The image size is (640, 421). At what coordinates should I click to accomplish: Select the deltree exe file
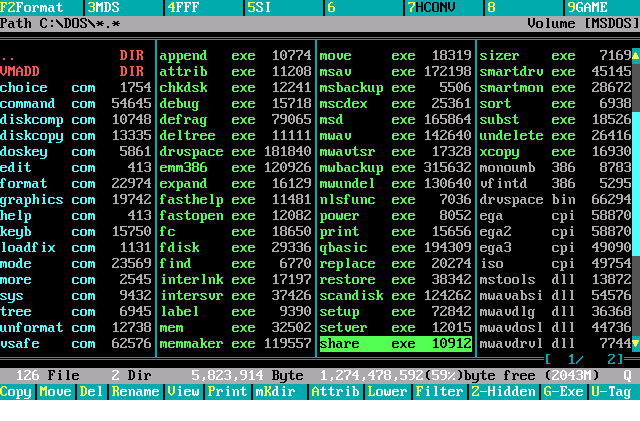(236, 135)
